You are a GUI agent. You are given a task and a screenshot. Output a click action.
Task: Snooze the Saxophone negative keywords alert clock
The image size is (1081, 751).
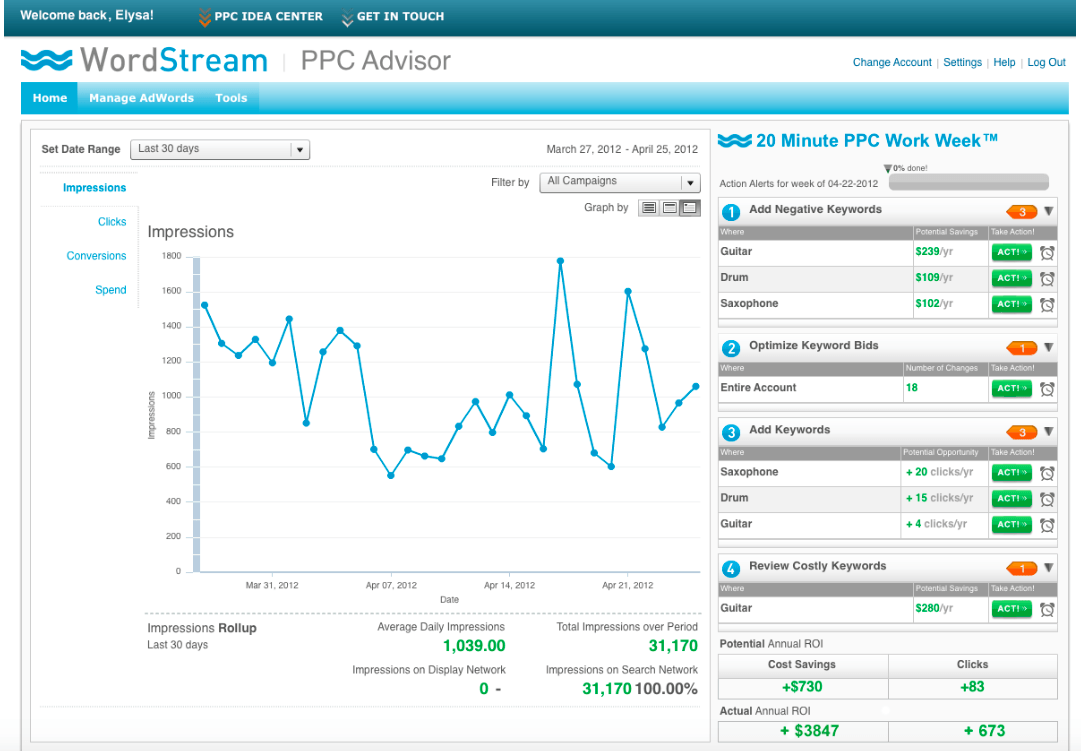[1047, 304]
